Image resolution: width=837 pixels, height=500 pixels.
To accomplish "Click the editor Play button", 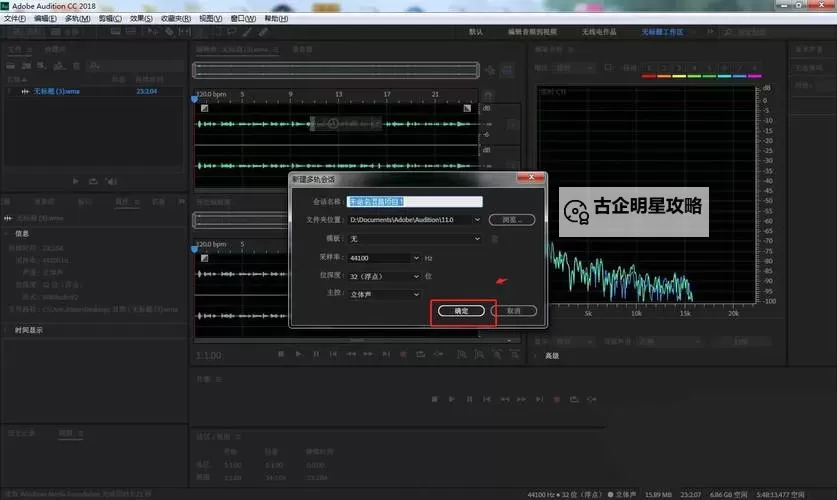I will point(298,354).
